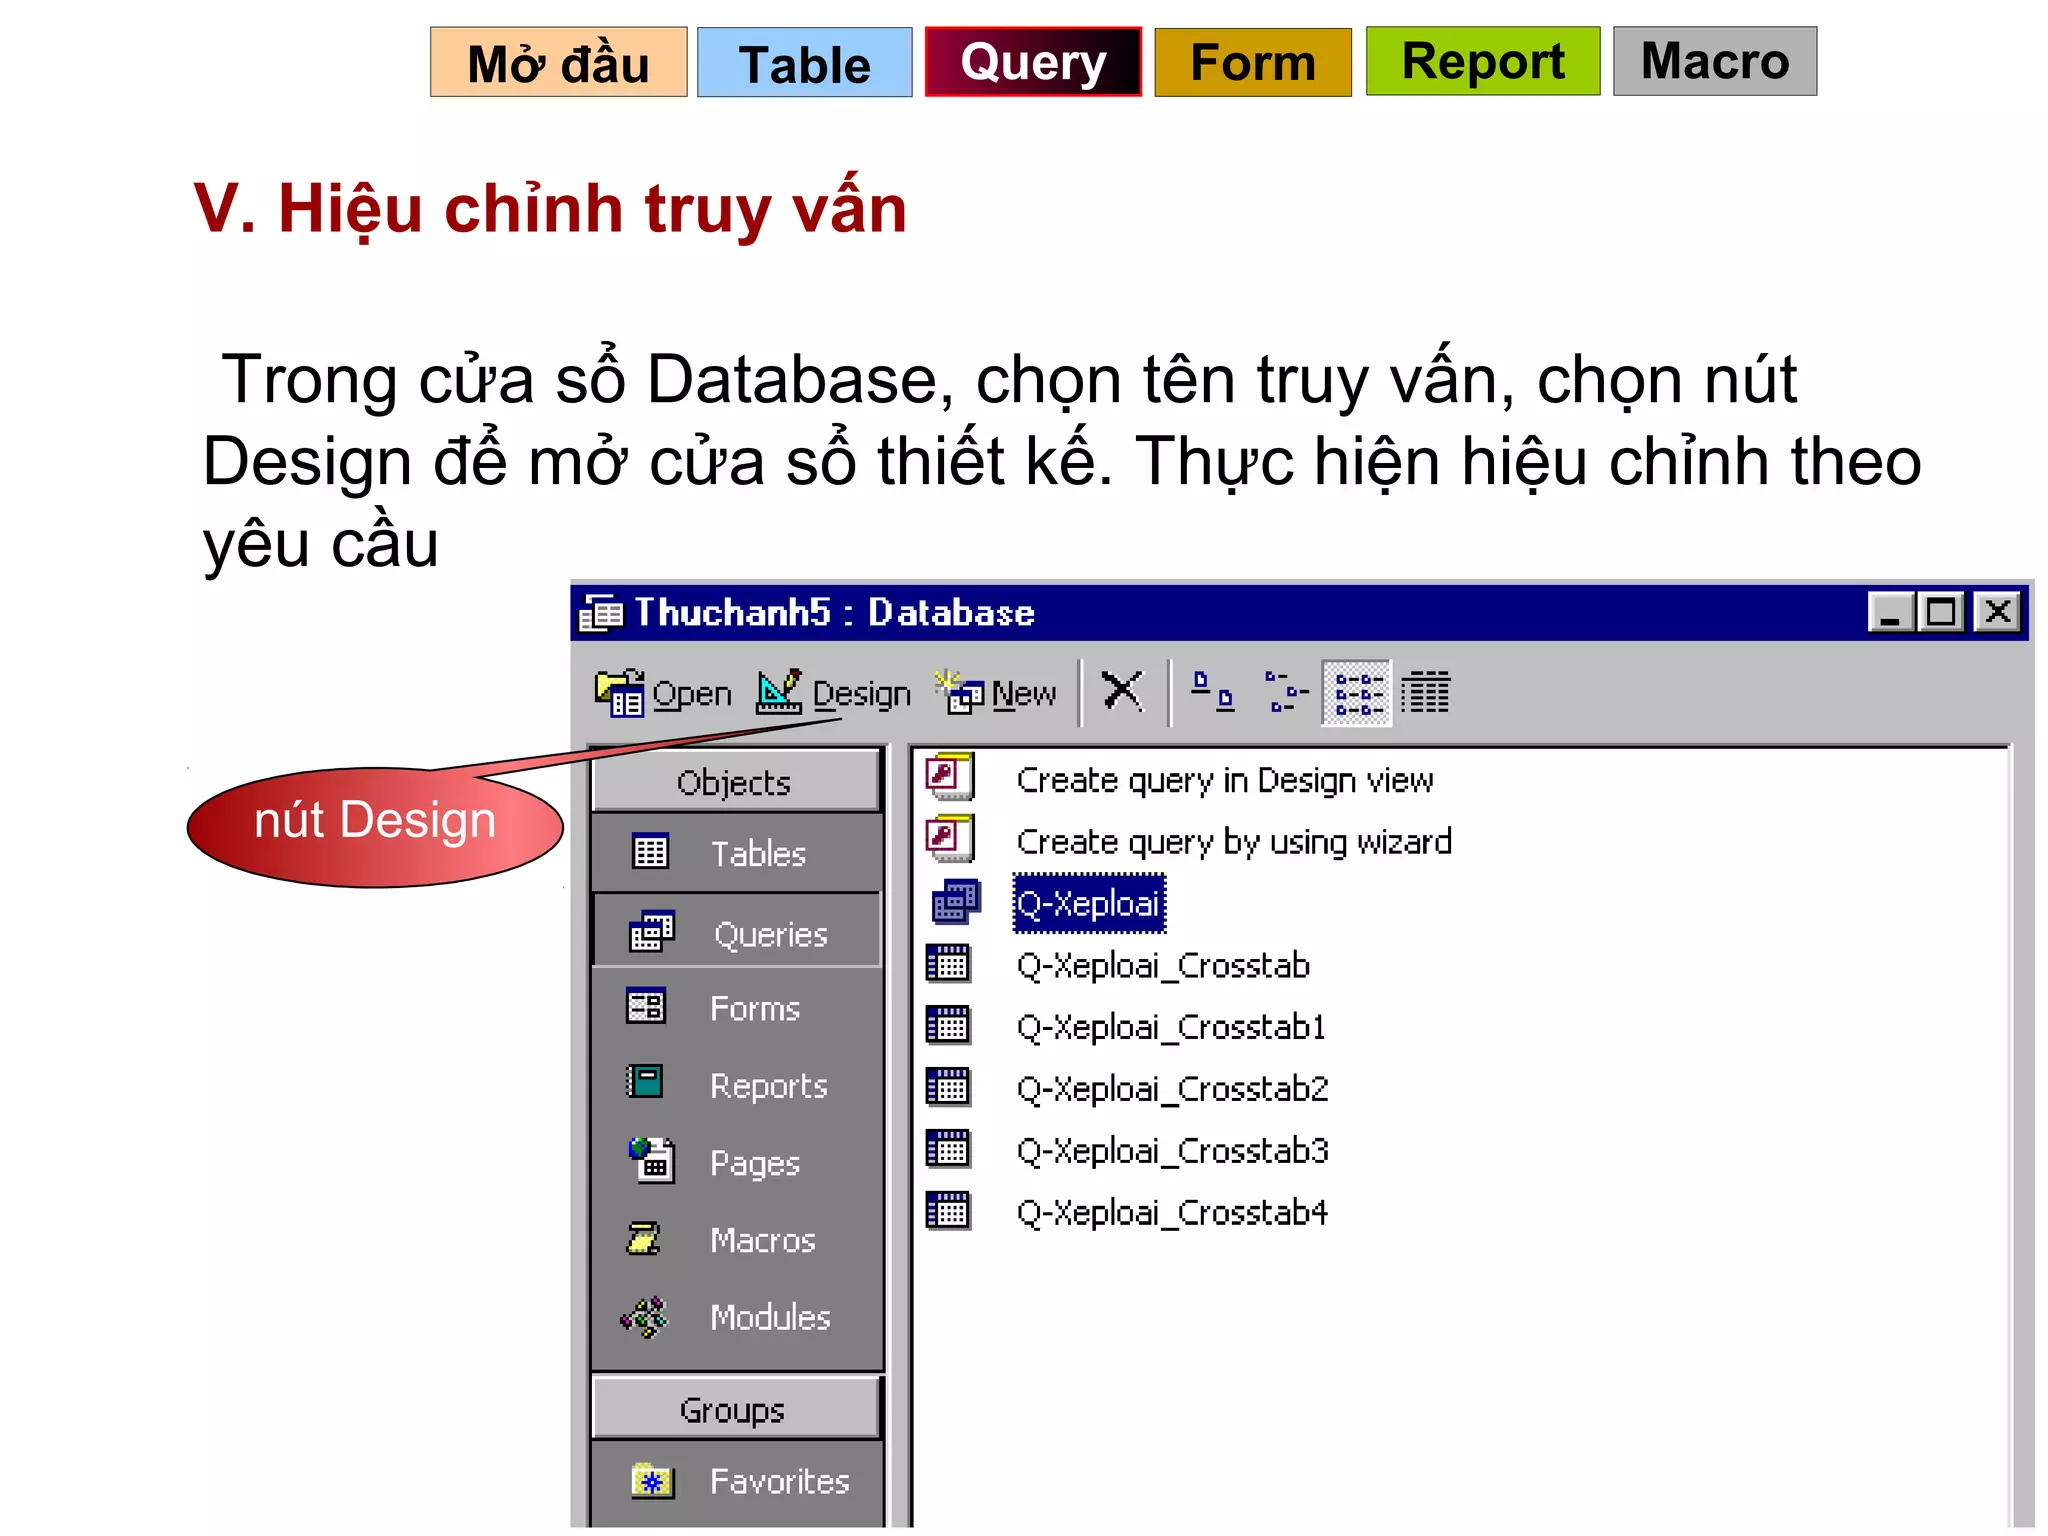Select the List view icon

(1357, 692)
